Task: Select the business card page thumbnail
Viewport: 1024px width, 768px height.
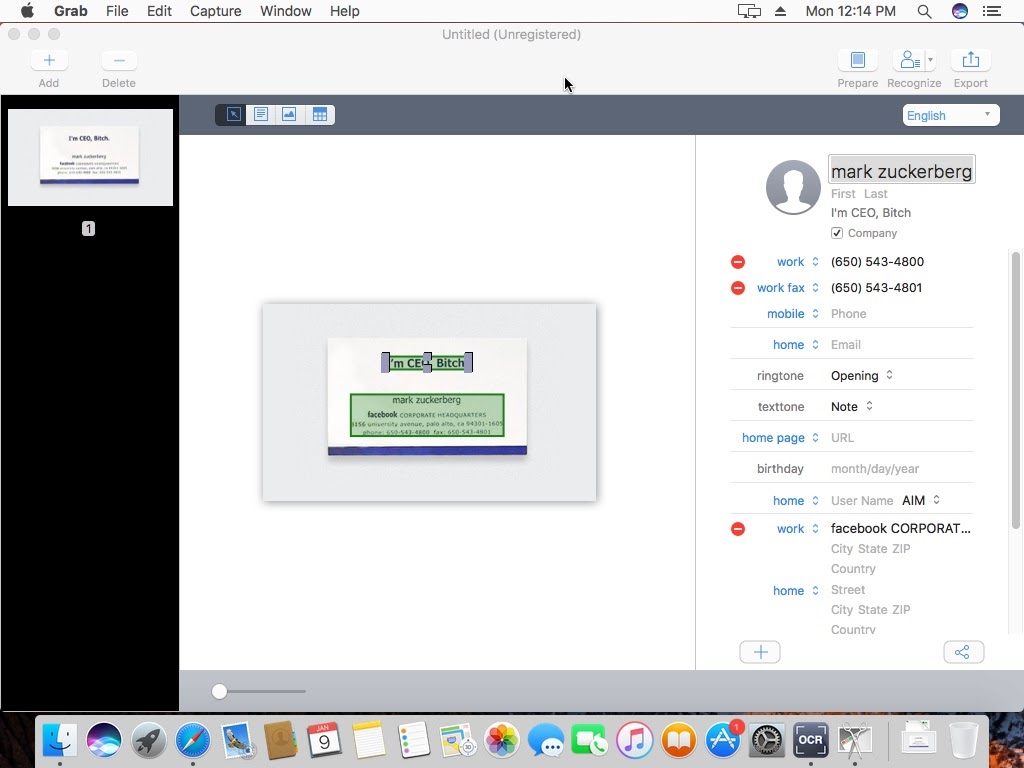Action: coord(90,157)
